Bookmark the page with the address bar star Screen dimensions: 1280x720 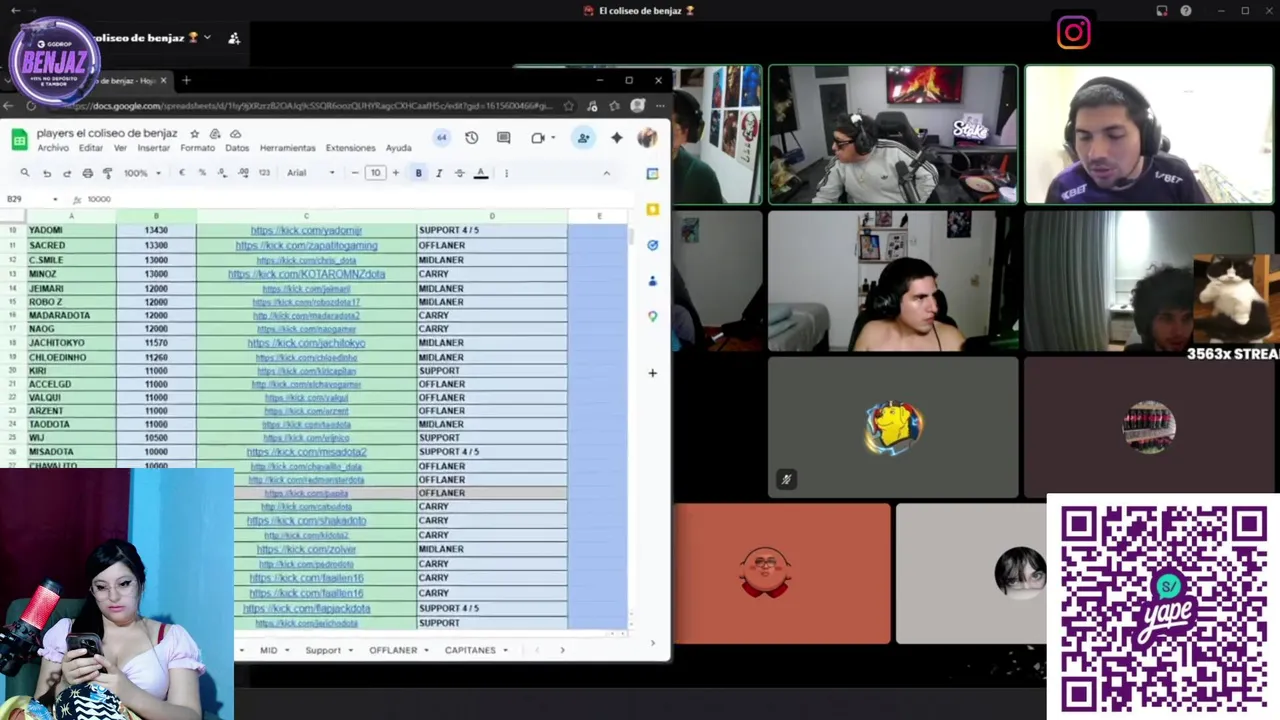coord(569,106)
